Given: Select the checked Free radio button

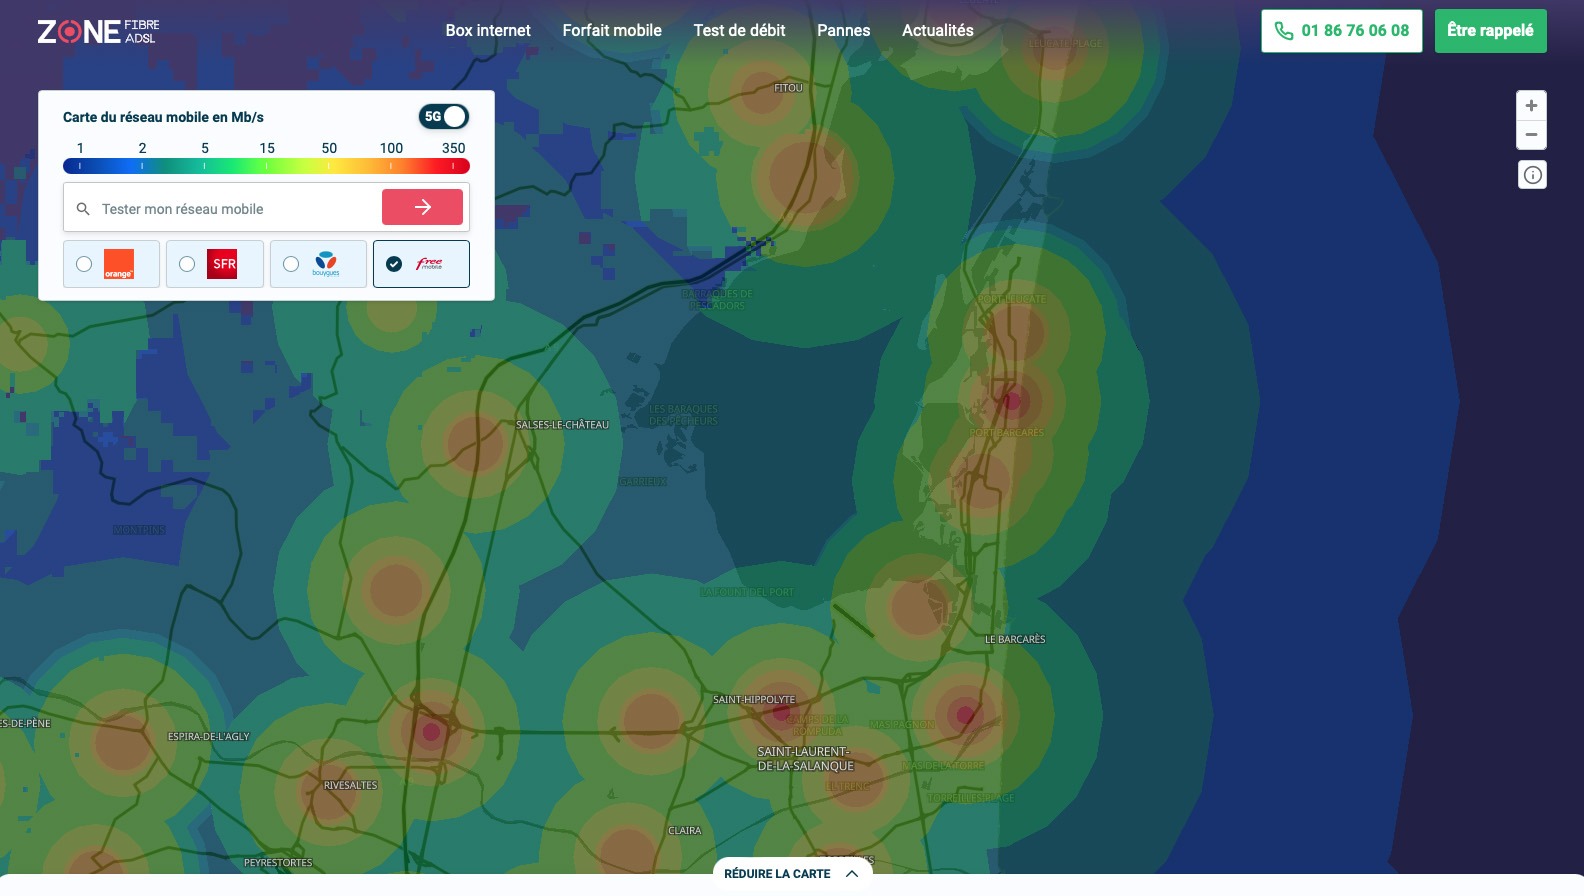Looking at the screenshot, I should [394, 264].
